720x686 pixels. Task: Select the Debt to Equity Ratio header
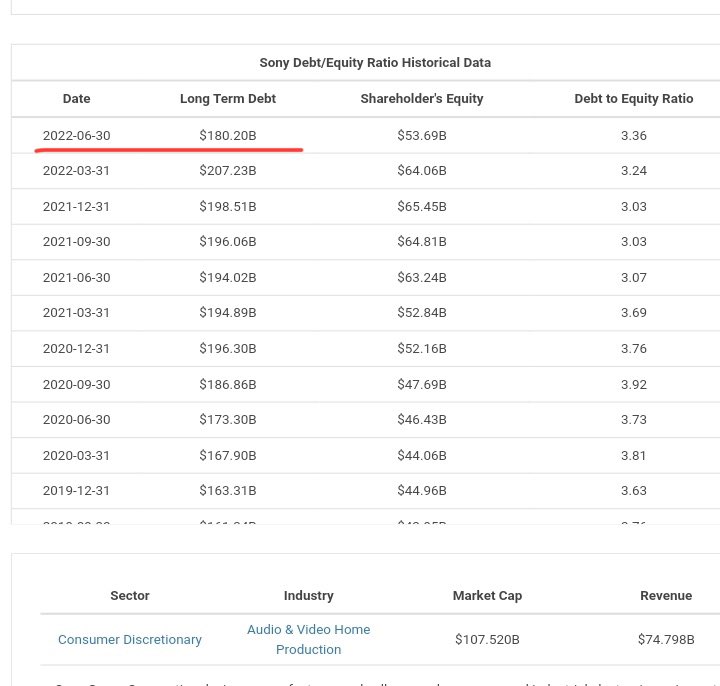tap(634, 99)
